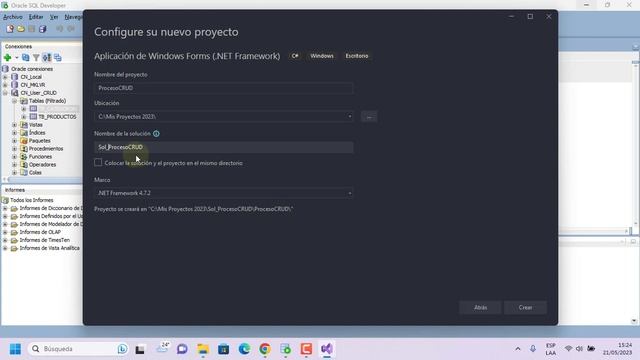Expand the CN_MKLVR connection
This screenshot has height=360, width=640.
pos(5,85)
